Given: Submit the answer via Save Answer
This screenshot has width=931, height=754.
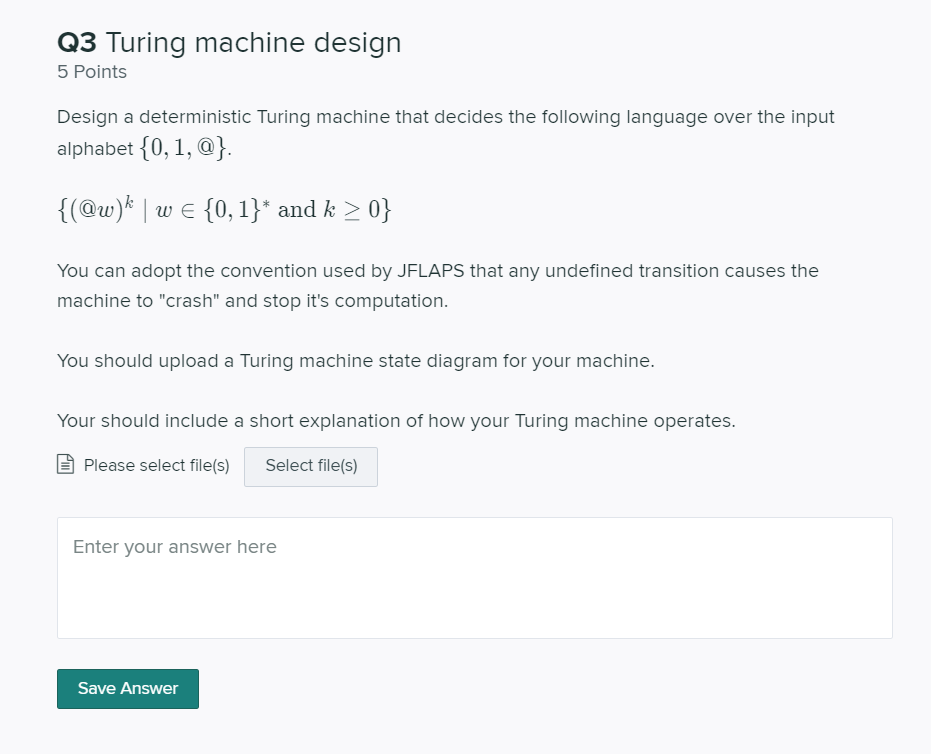Looking at the screenshot, I should click(x=127, y=688).
